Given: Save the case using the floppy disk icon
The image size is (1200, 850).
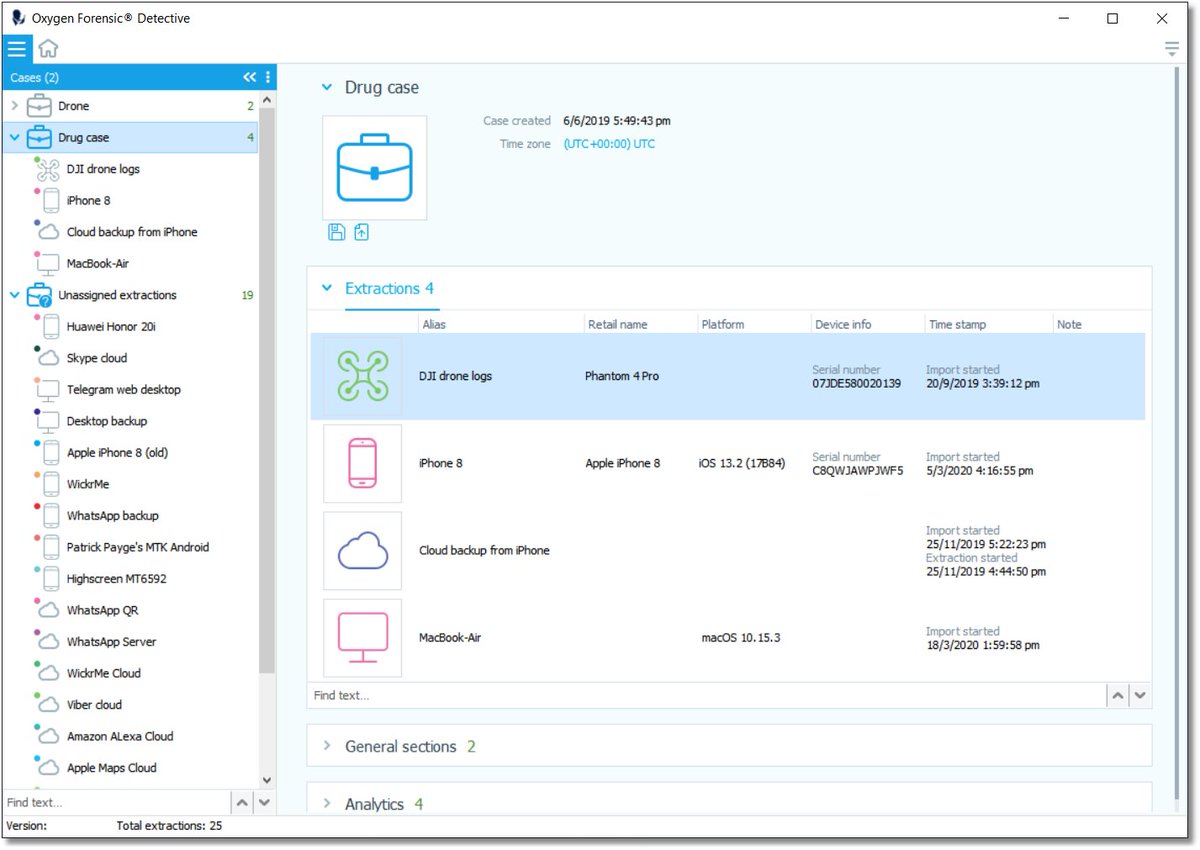Looking at the screenshot, I should click(x=337, y=232).
